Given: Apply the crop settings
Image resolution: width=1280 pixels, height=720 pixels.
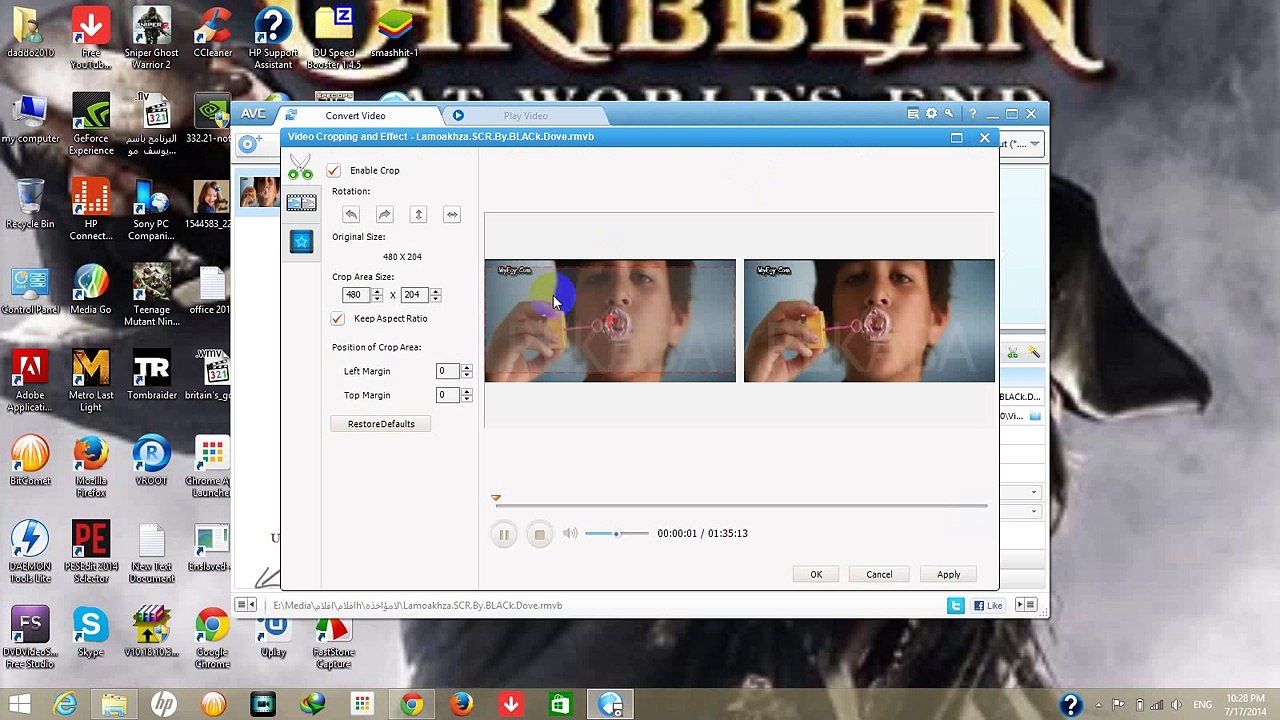Looking at the screenshot, I should [948, 574].
